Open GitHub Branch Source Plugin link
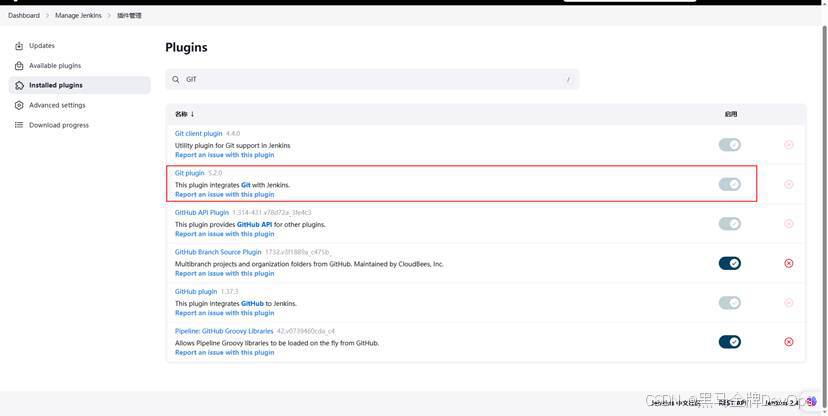The height and width of the screenshot is (416, 828). pos(218,252)
